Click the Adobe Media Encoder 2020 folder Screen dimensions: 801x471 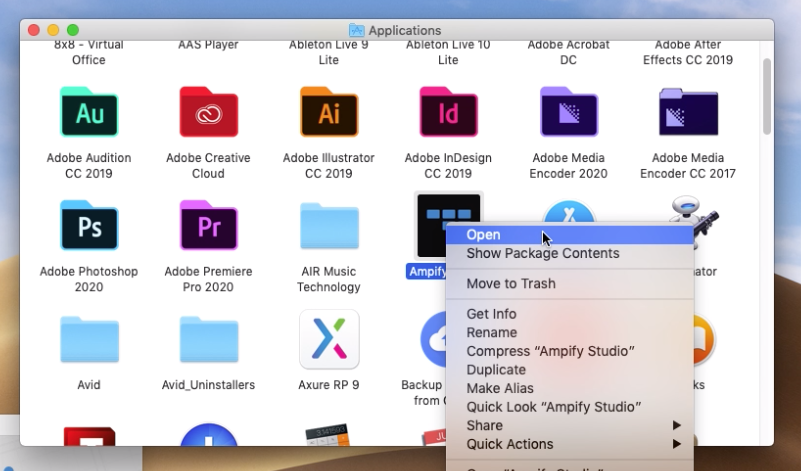pos(569,112)
